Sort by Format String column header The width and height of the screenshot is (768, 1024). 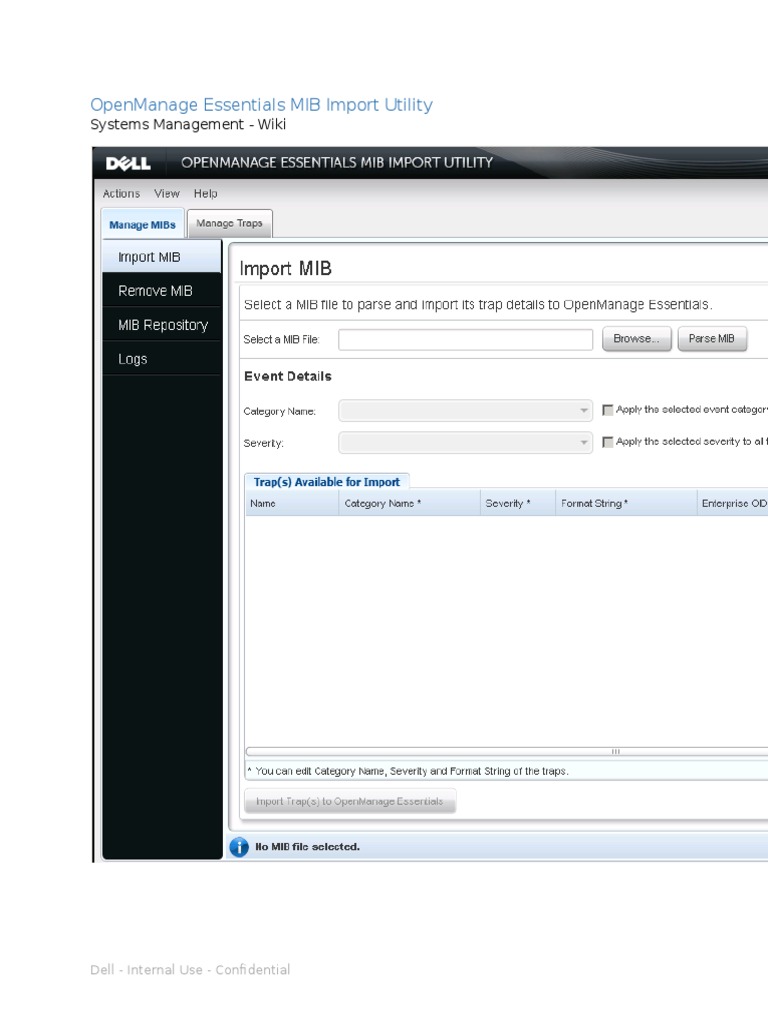coord(626,504)
